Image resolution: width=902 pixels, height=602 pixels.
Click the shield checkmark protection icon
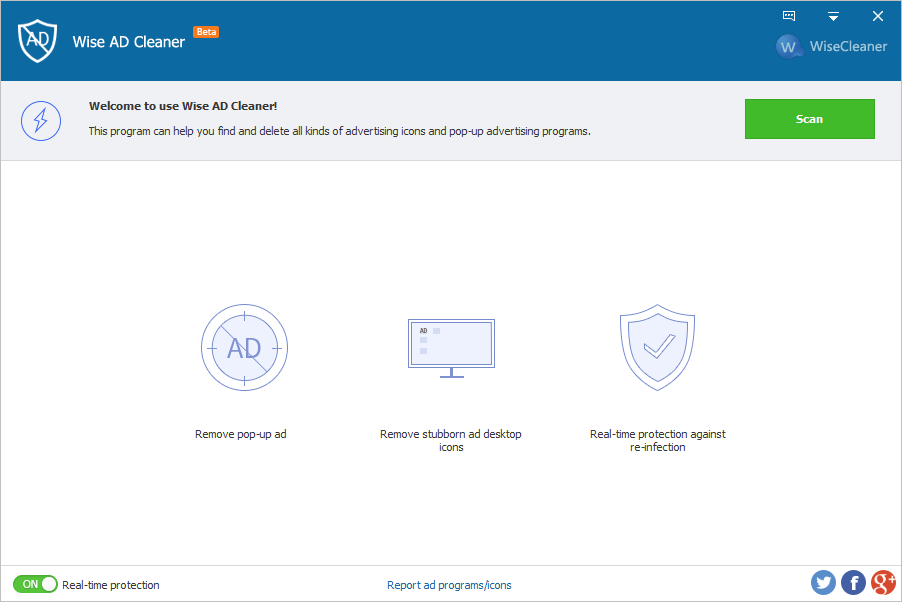[x=658, y=347]
